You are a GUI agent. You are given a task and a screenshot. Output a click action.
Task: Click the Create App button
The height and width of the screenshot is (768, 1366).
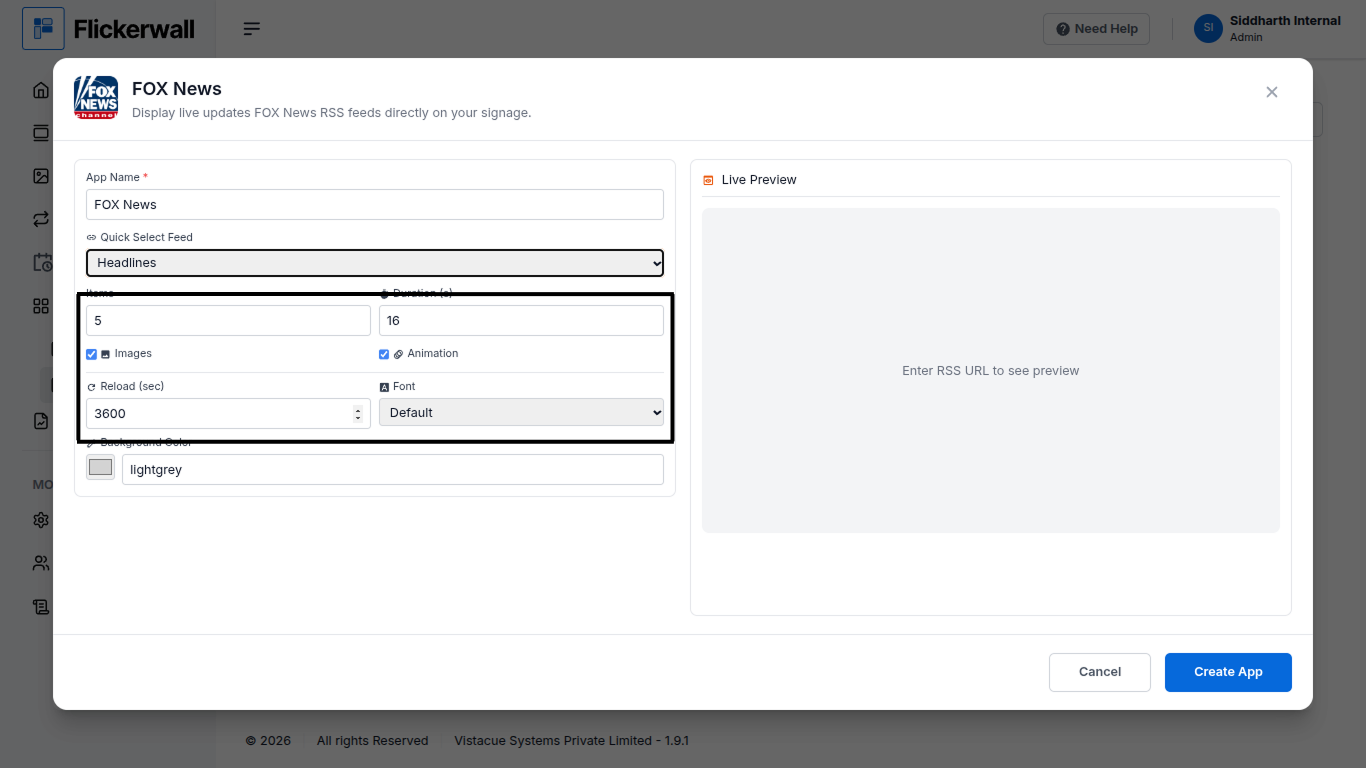tap(1228, 672)
